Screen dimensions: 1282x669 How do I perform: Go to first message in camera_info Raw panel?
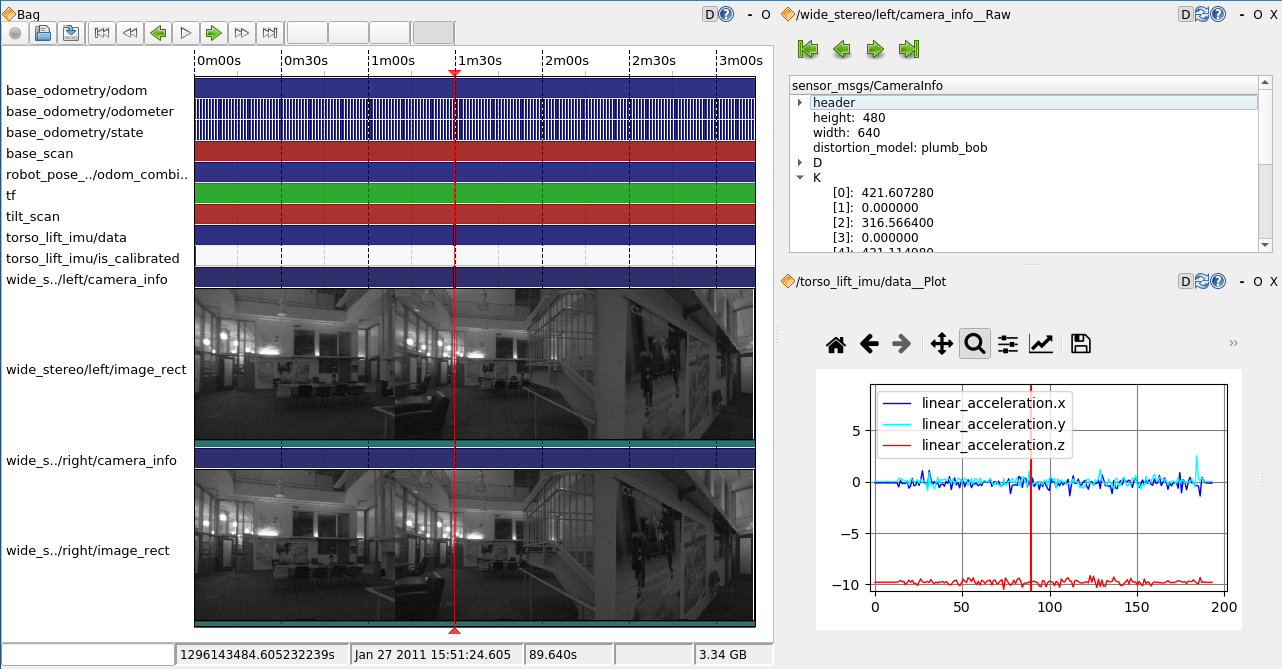click(808, 49)
